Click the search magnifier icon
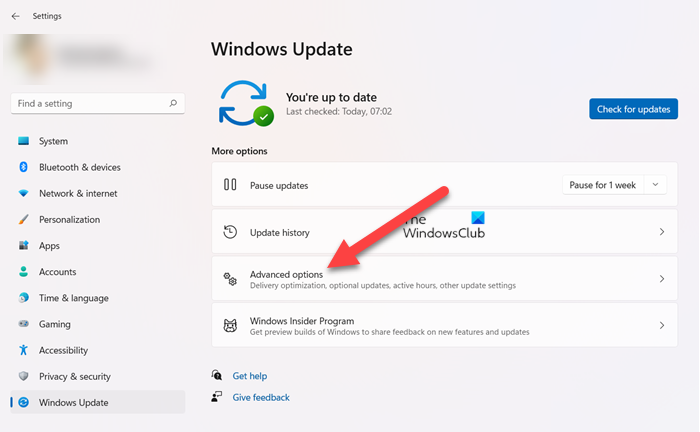 173,103
